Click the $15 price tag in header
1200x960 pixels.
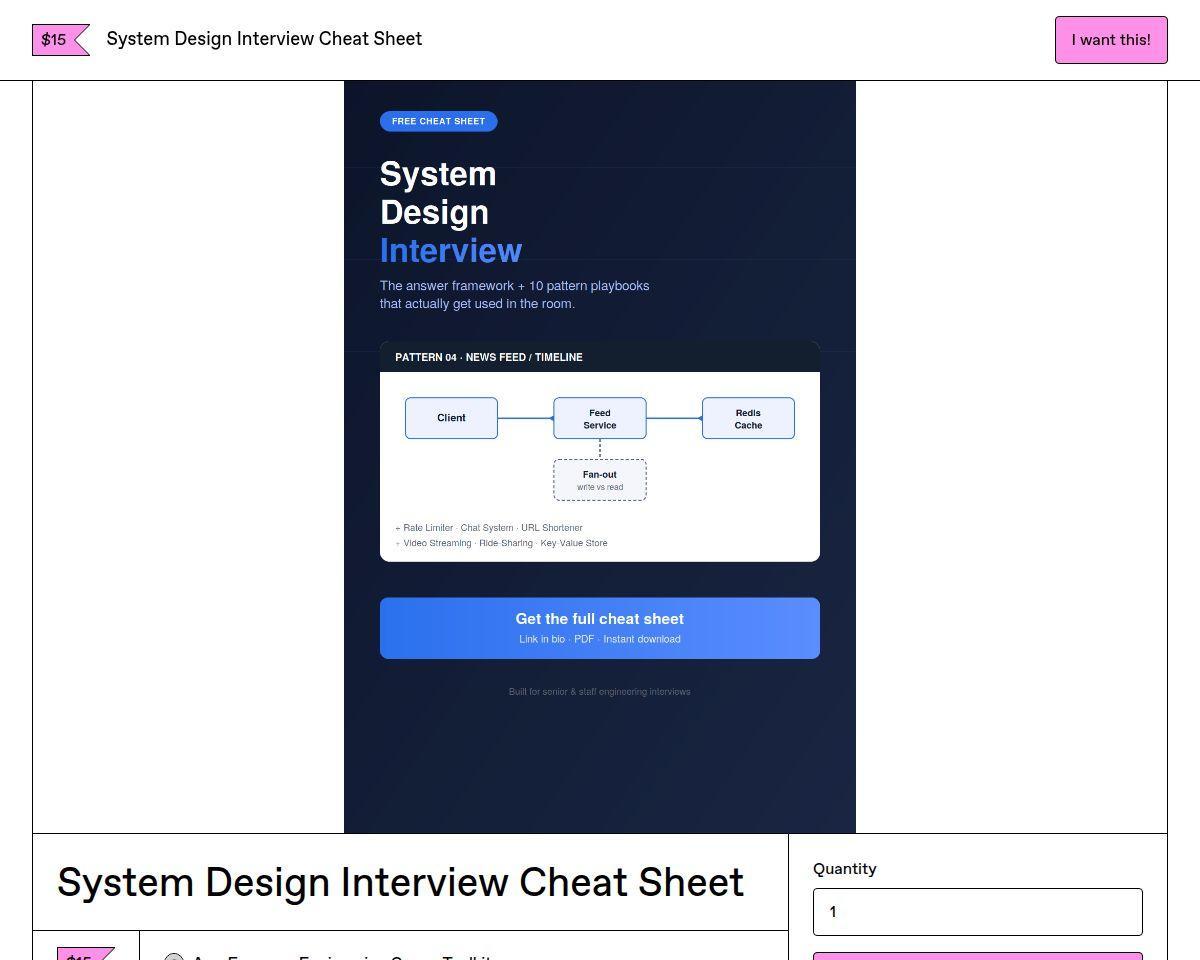click(60, 40)
